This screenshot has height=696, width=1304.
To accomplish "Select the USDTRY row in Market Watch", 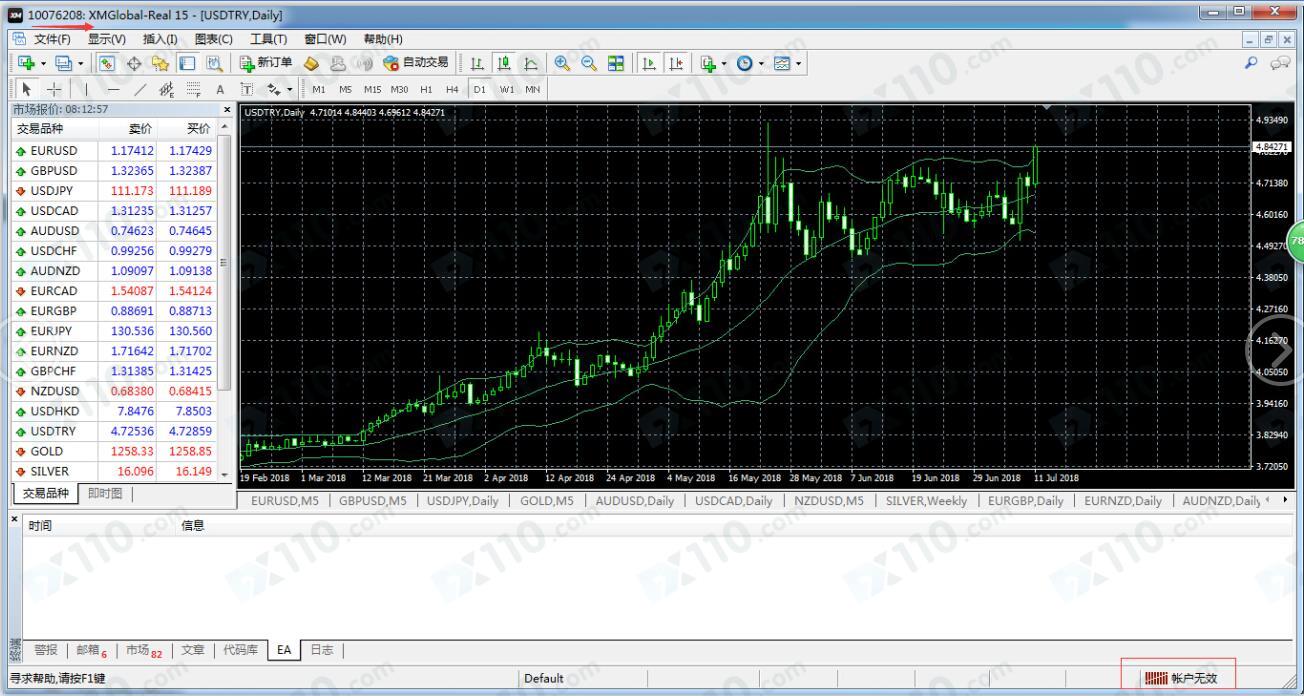I will point(114,431).
